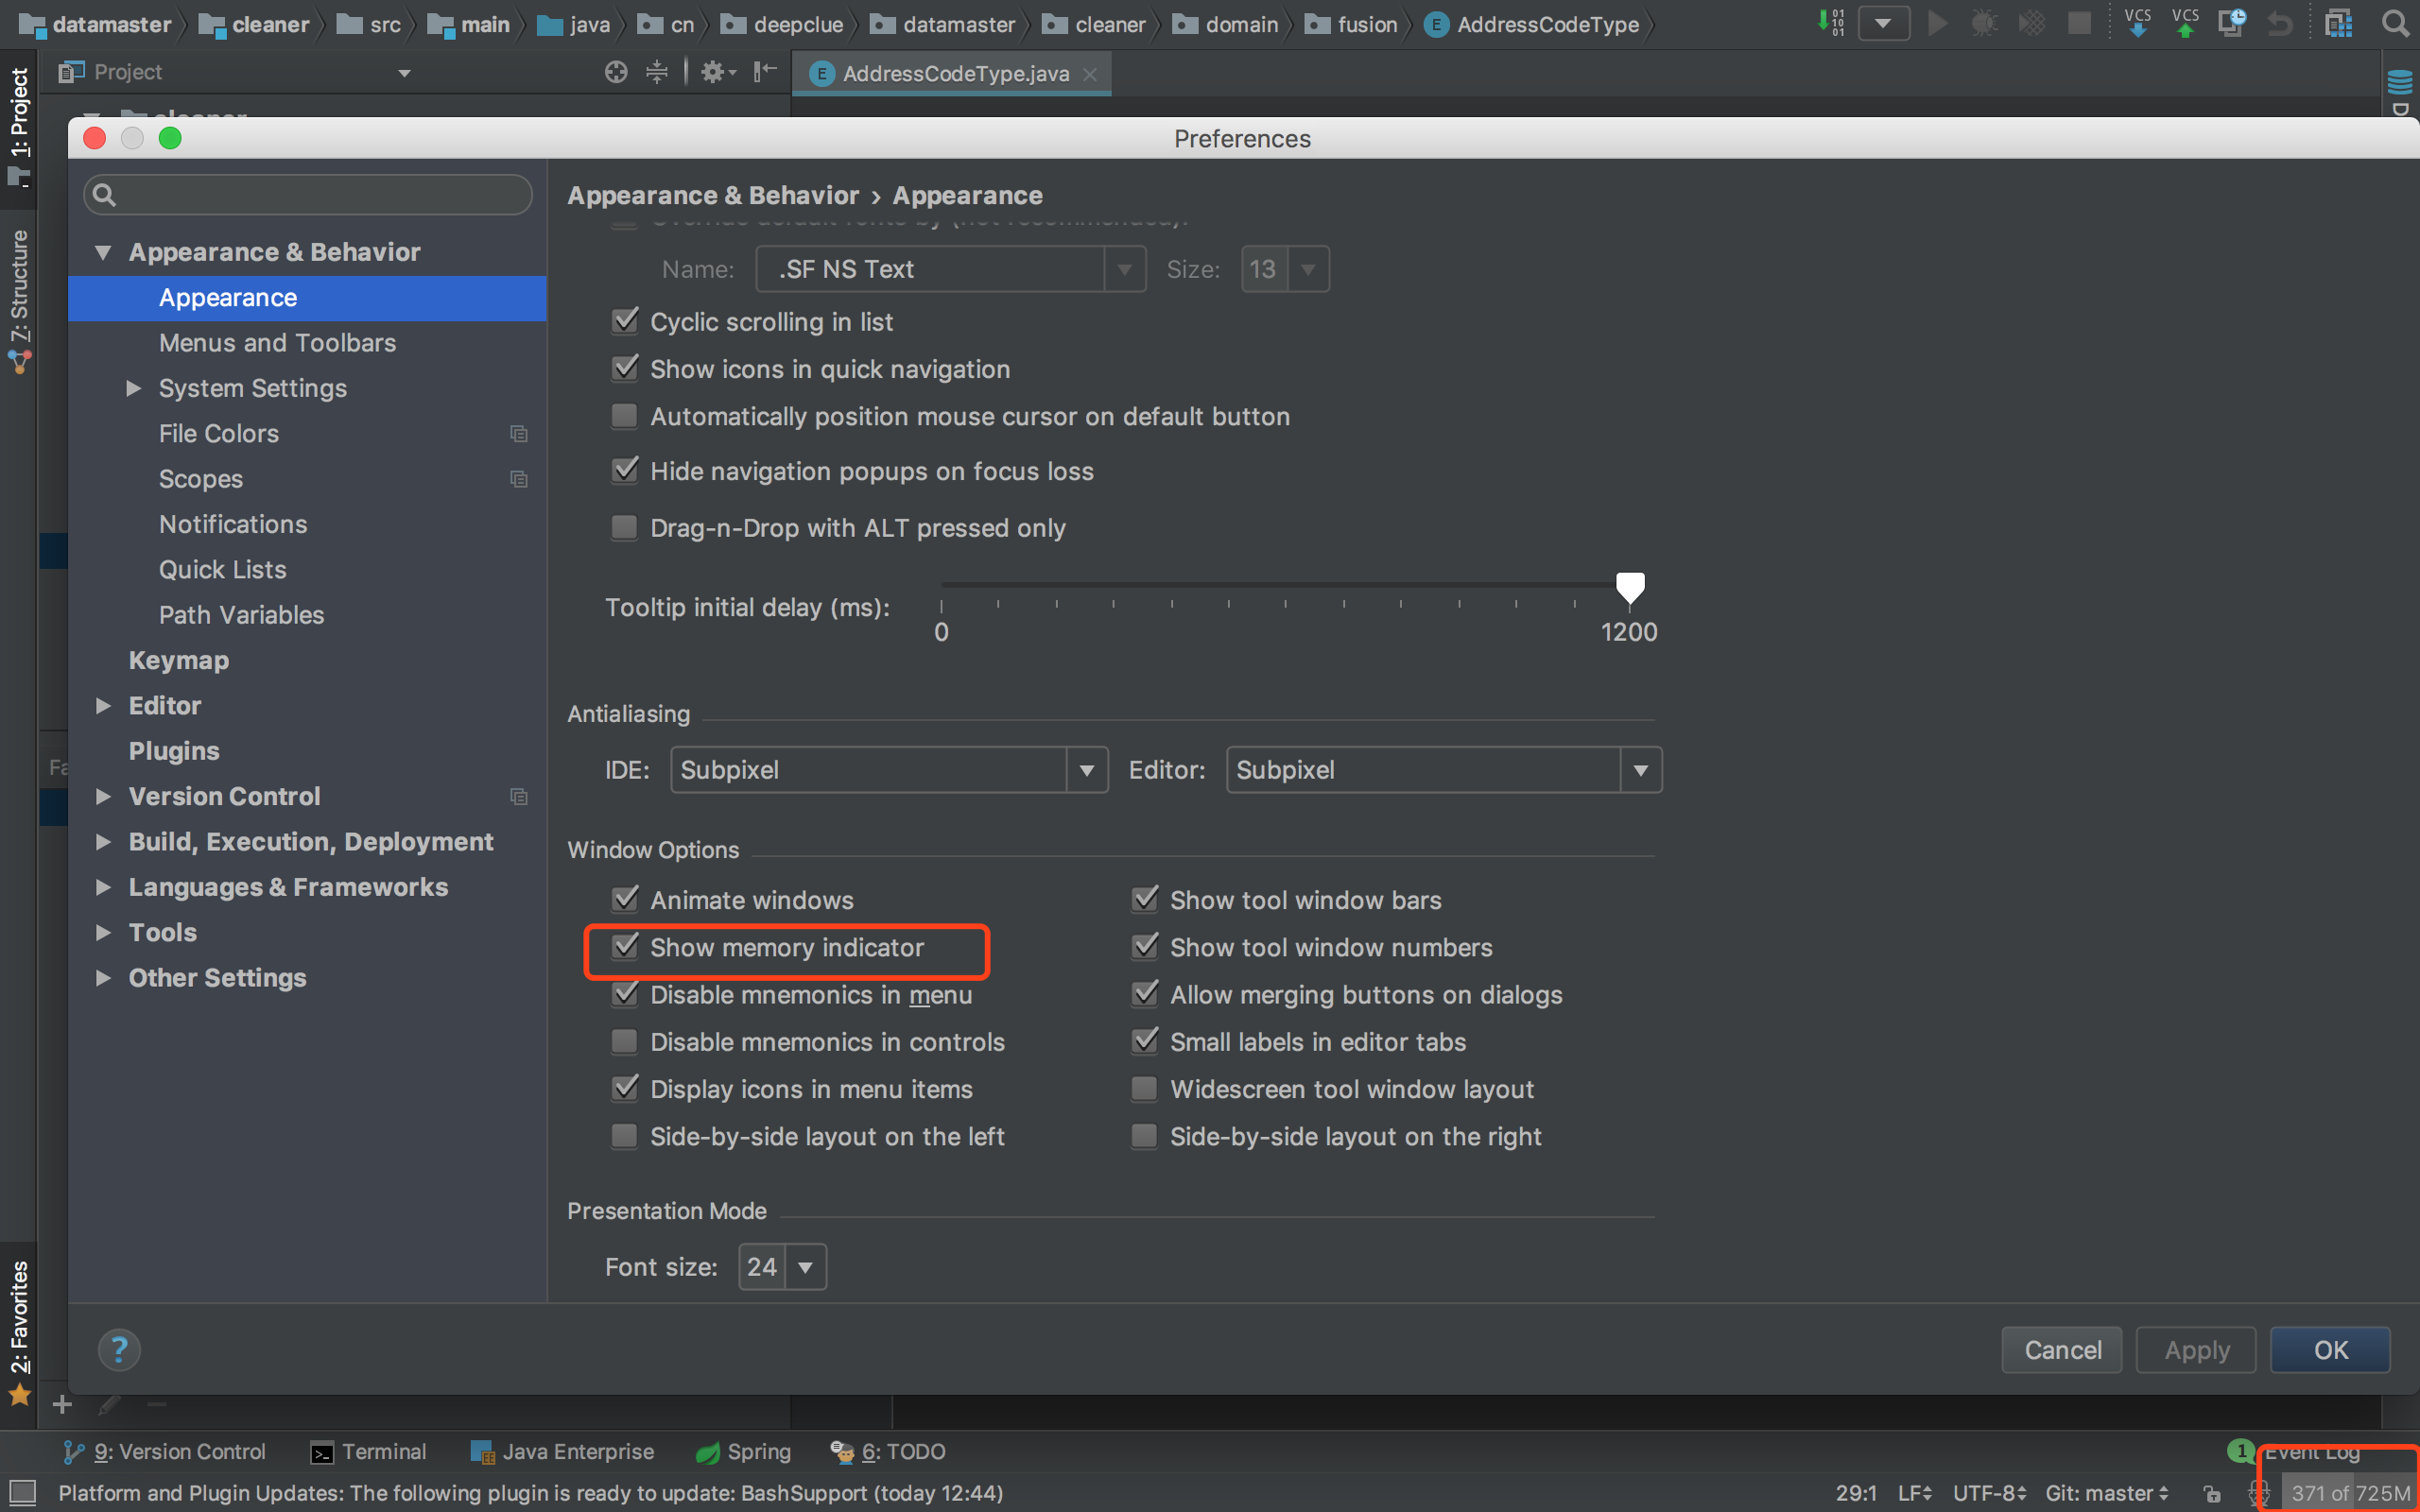Click the VCS update project icon
Image resolution: width=2420 pixels, height=1512 pixels.
click(2137, 23)
